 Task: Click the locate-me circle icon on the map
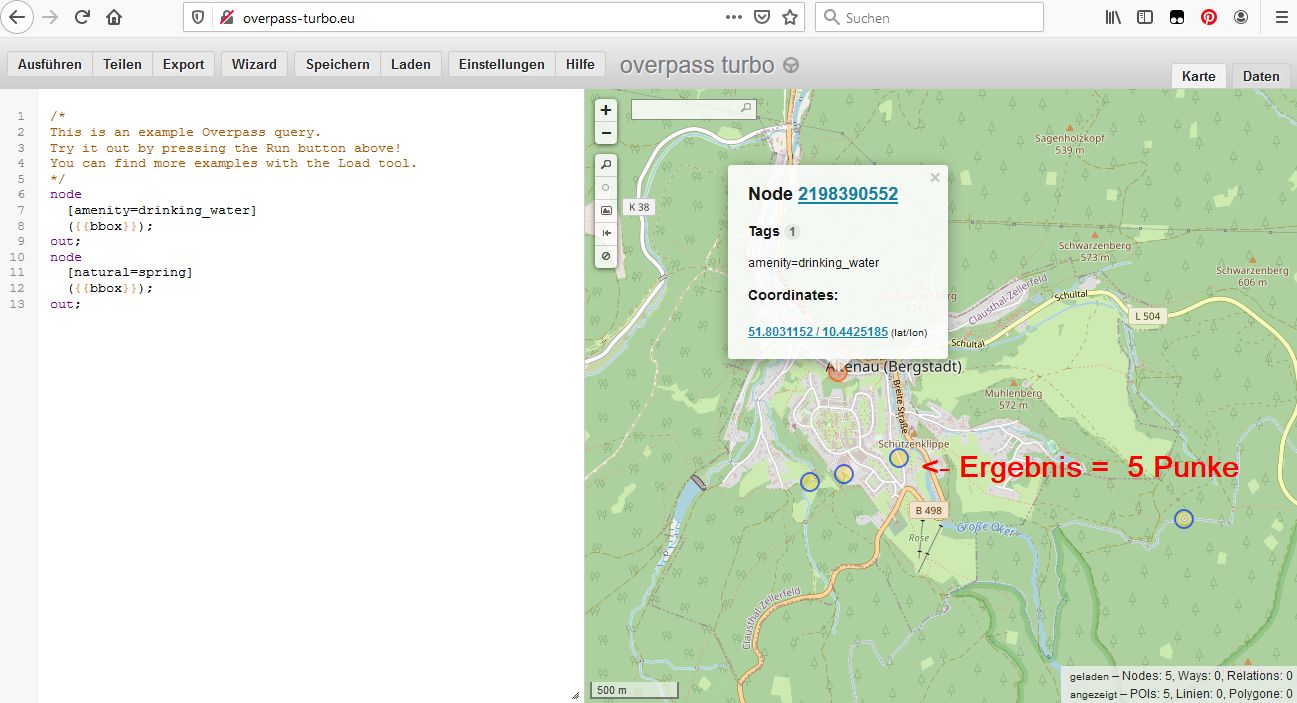pos(606,187)
